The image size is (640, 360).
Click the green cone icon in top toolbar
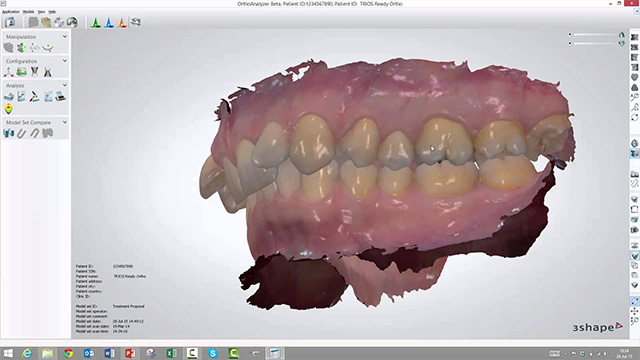pyautogui.click(x=96, y=22)
